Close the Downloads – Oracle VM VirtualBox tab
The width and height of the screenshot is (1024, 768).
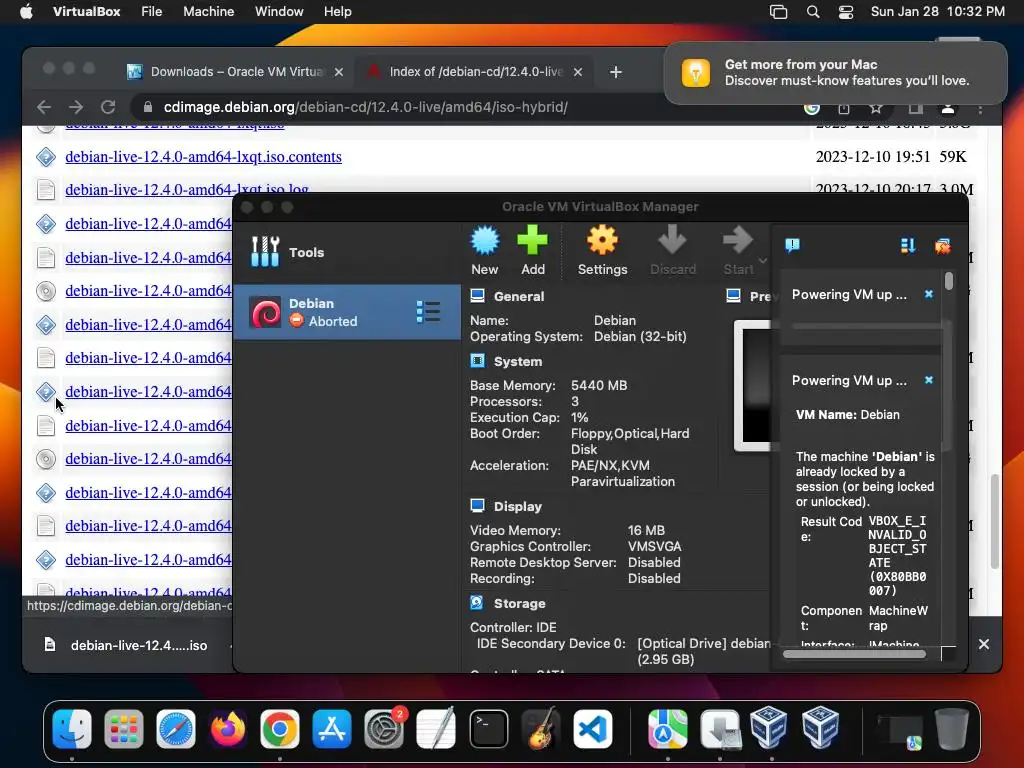(x=339, y=72)
